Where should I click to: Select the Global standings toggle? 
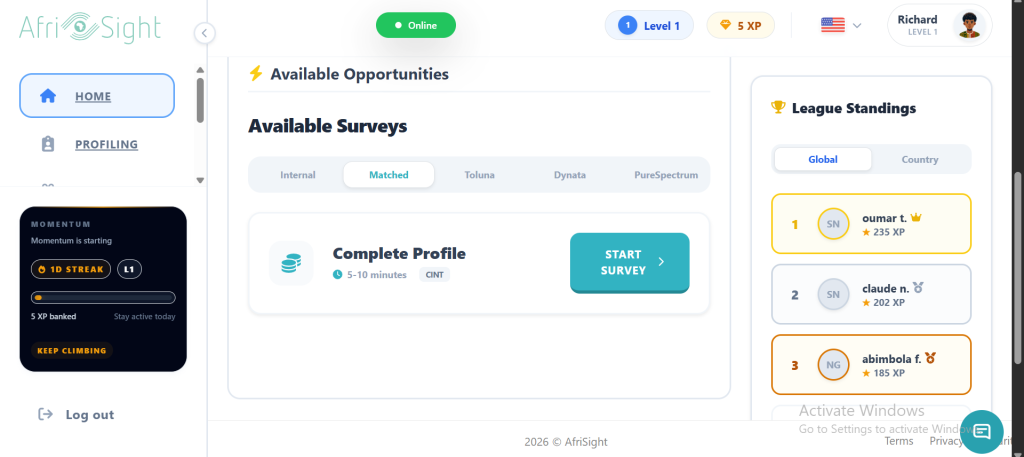[823, 160]
